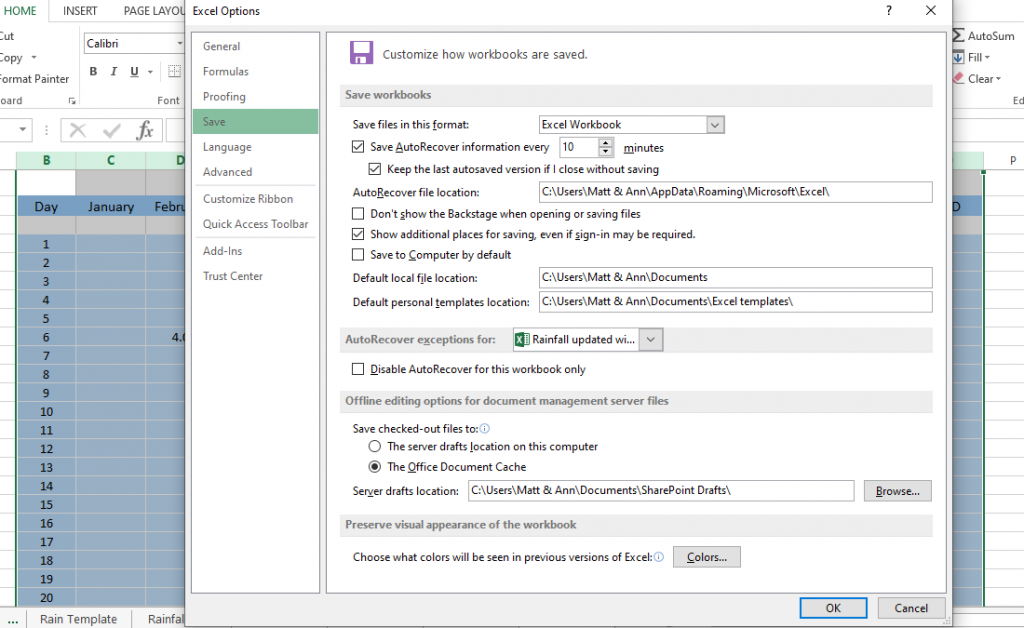Toggle Keep the last autosaved version checkbox
Viewport: 1024px width, 628px height.
tap(375, 169)
